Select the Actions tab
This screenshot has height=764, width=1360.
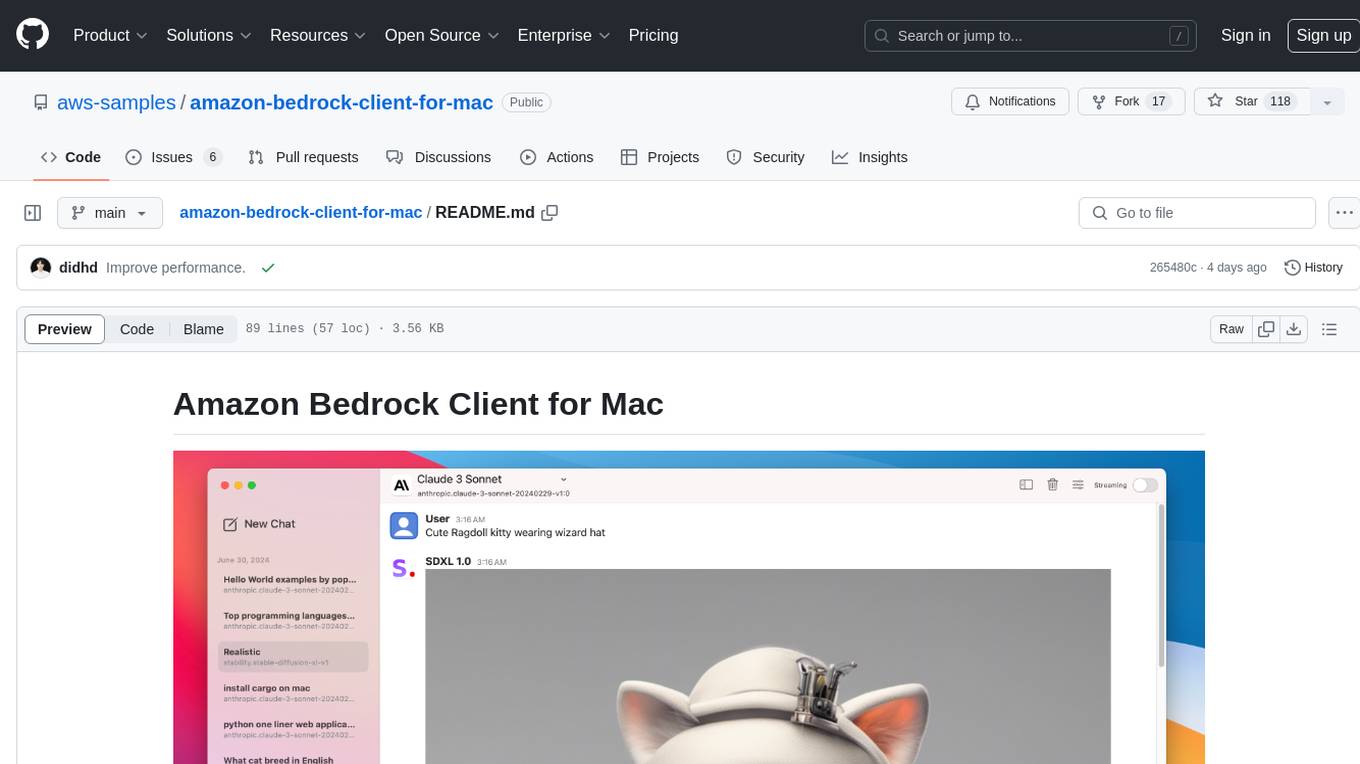click(x=557, y=157)
